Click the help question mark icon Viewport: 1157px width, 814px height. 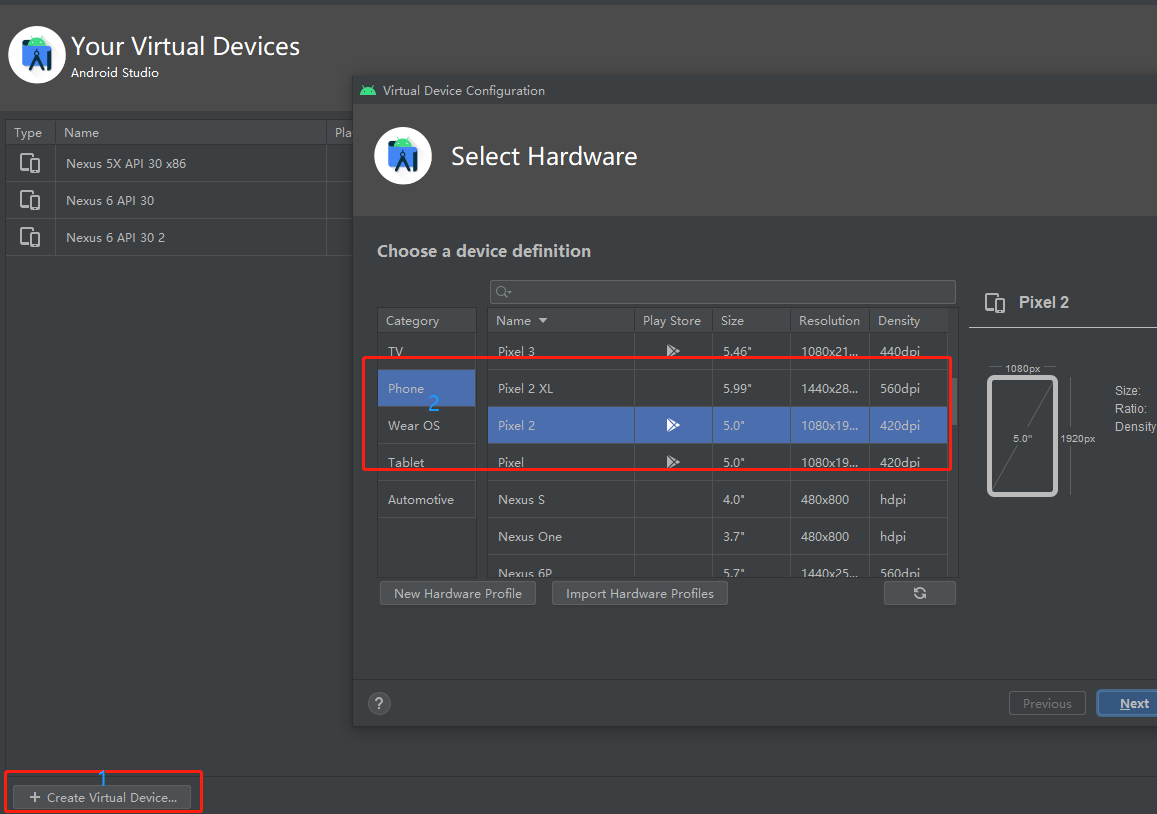(379, 703)
